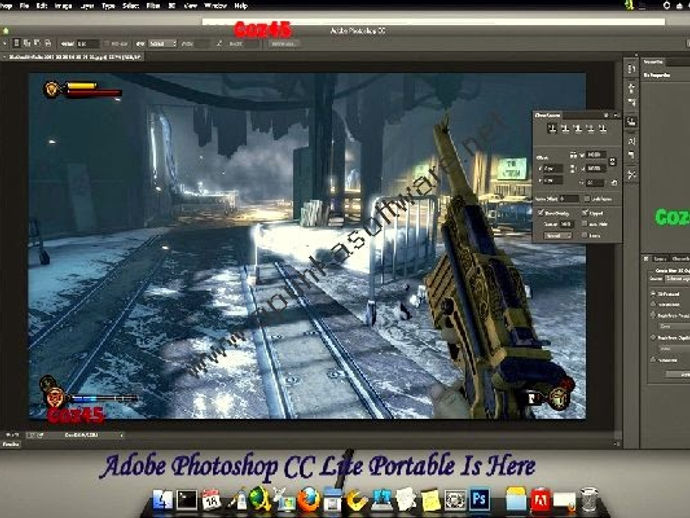Click the Add to selection icon
This screenshot has width=690, height=518.
click(26, 43)
